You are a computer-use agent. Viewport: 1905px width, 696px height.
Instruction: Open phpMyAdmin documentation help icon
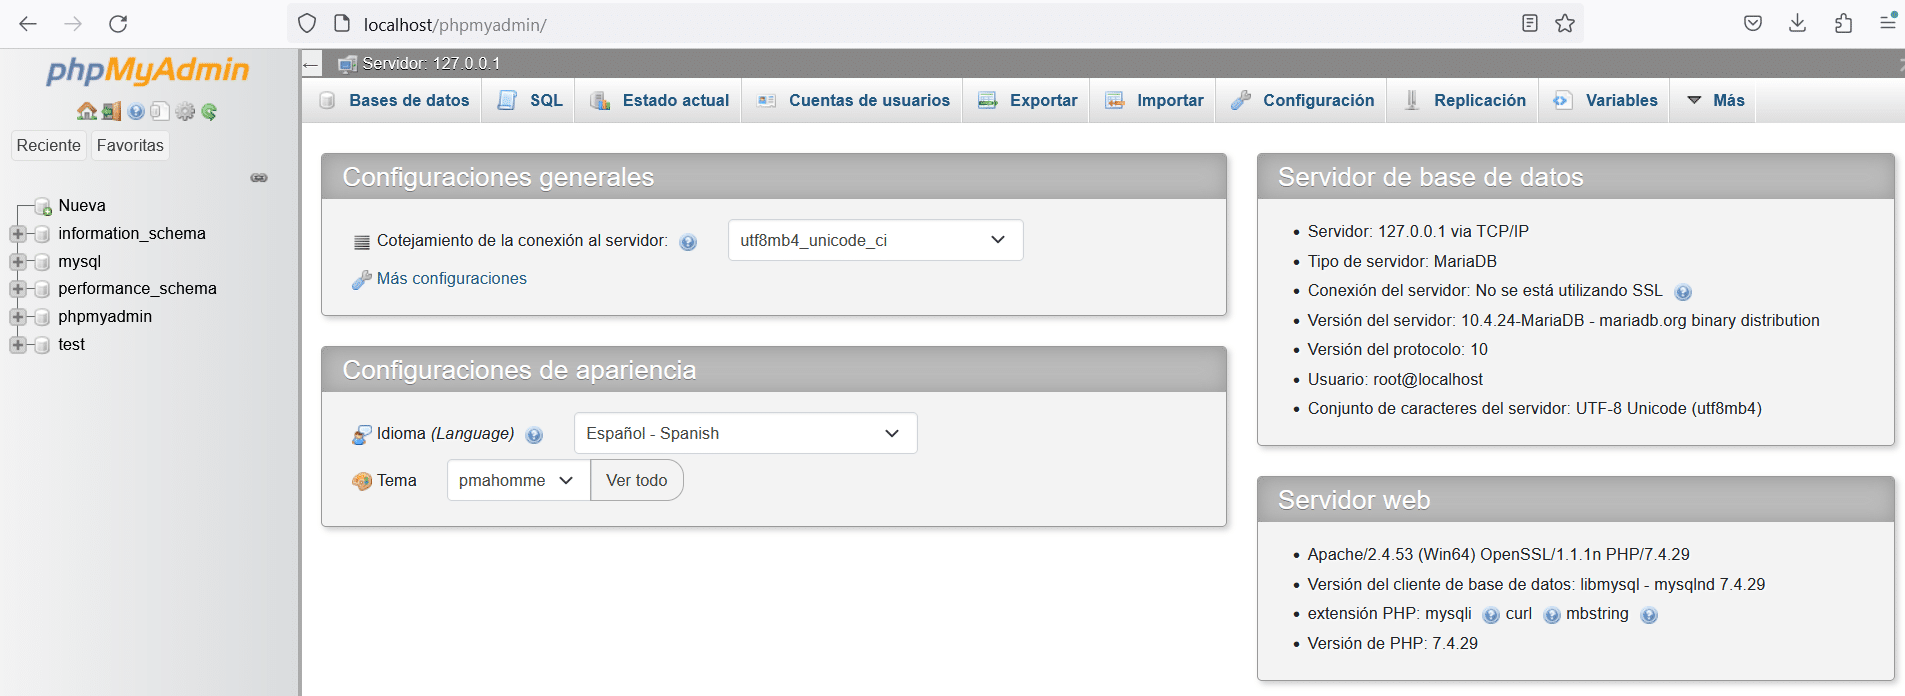point(136,111)
